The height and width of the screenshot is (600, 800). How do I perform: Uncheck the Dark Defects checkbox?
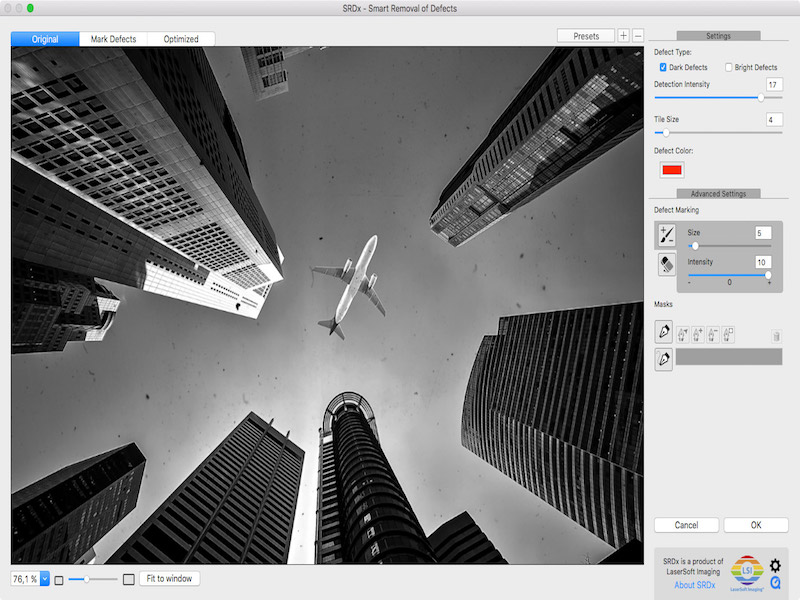[x=663, y=67]
